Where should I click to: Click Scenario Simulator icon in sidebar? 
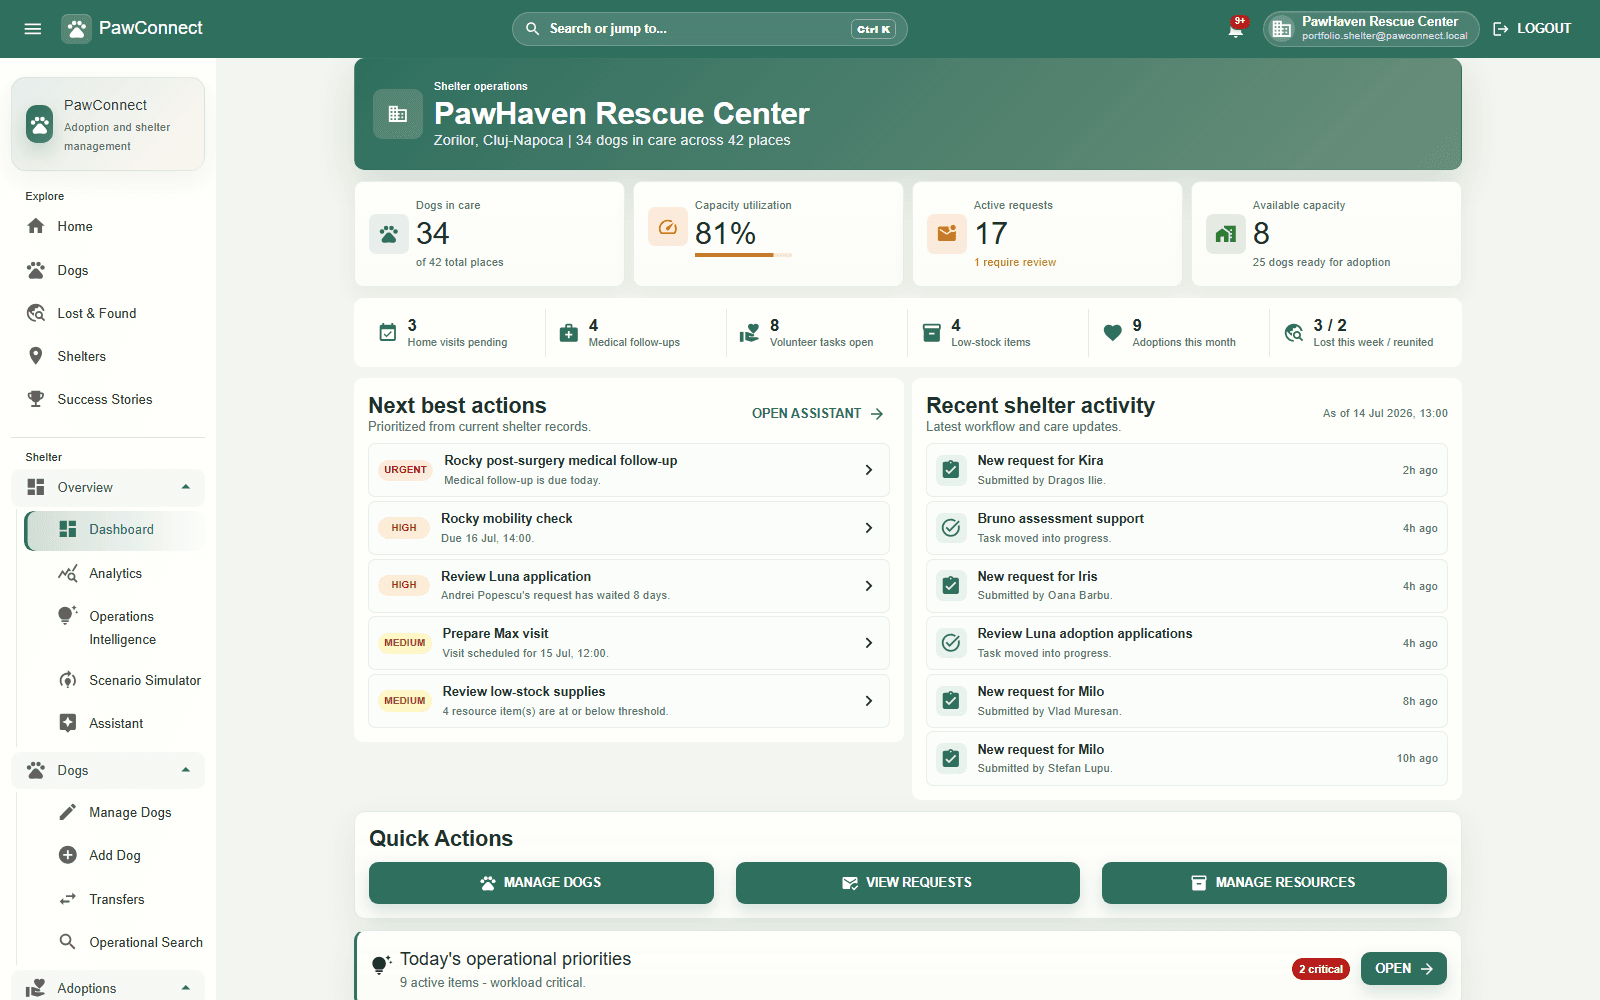68,680
